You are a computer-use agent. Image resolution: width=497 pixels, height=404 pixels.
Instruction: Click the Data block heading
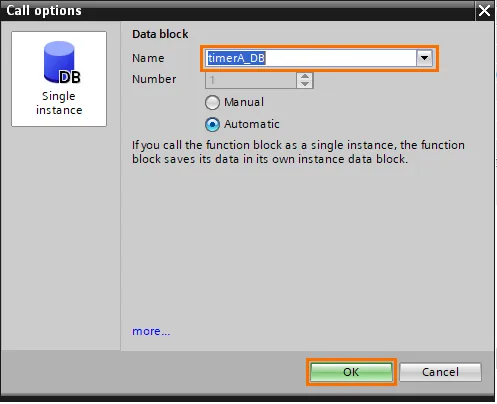[160, 34]
